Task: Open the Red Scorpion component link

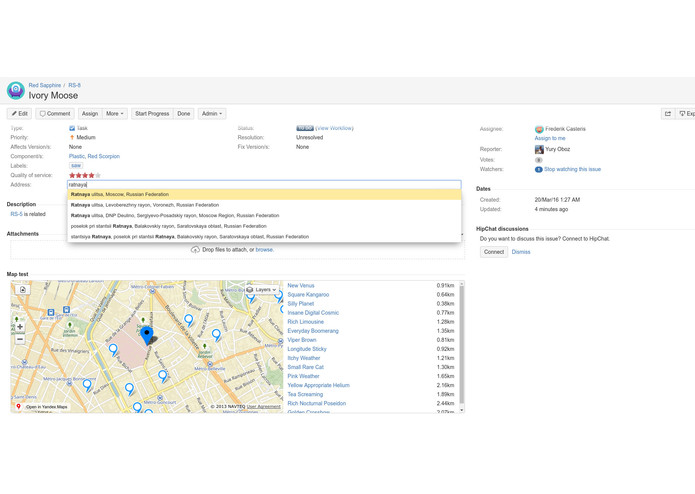Action: pyautogui.click(x=104, y=156)
